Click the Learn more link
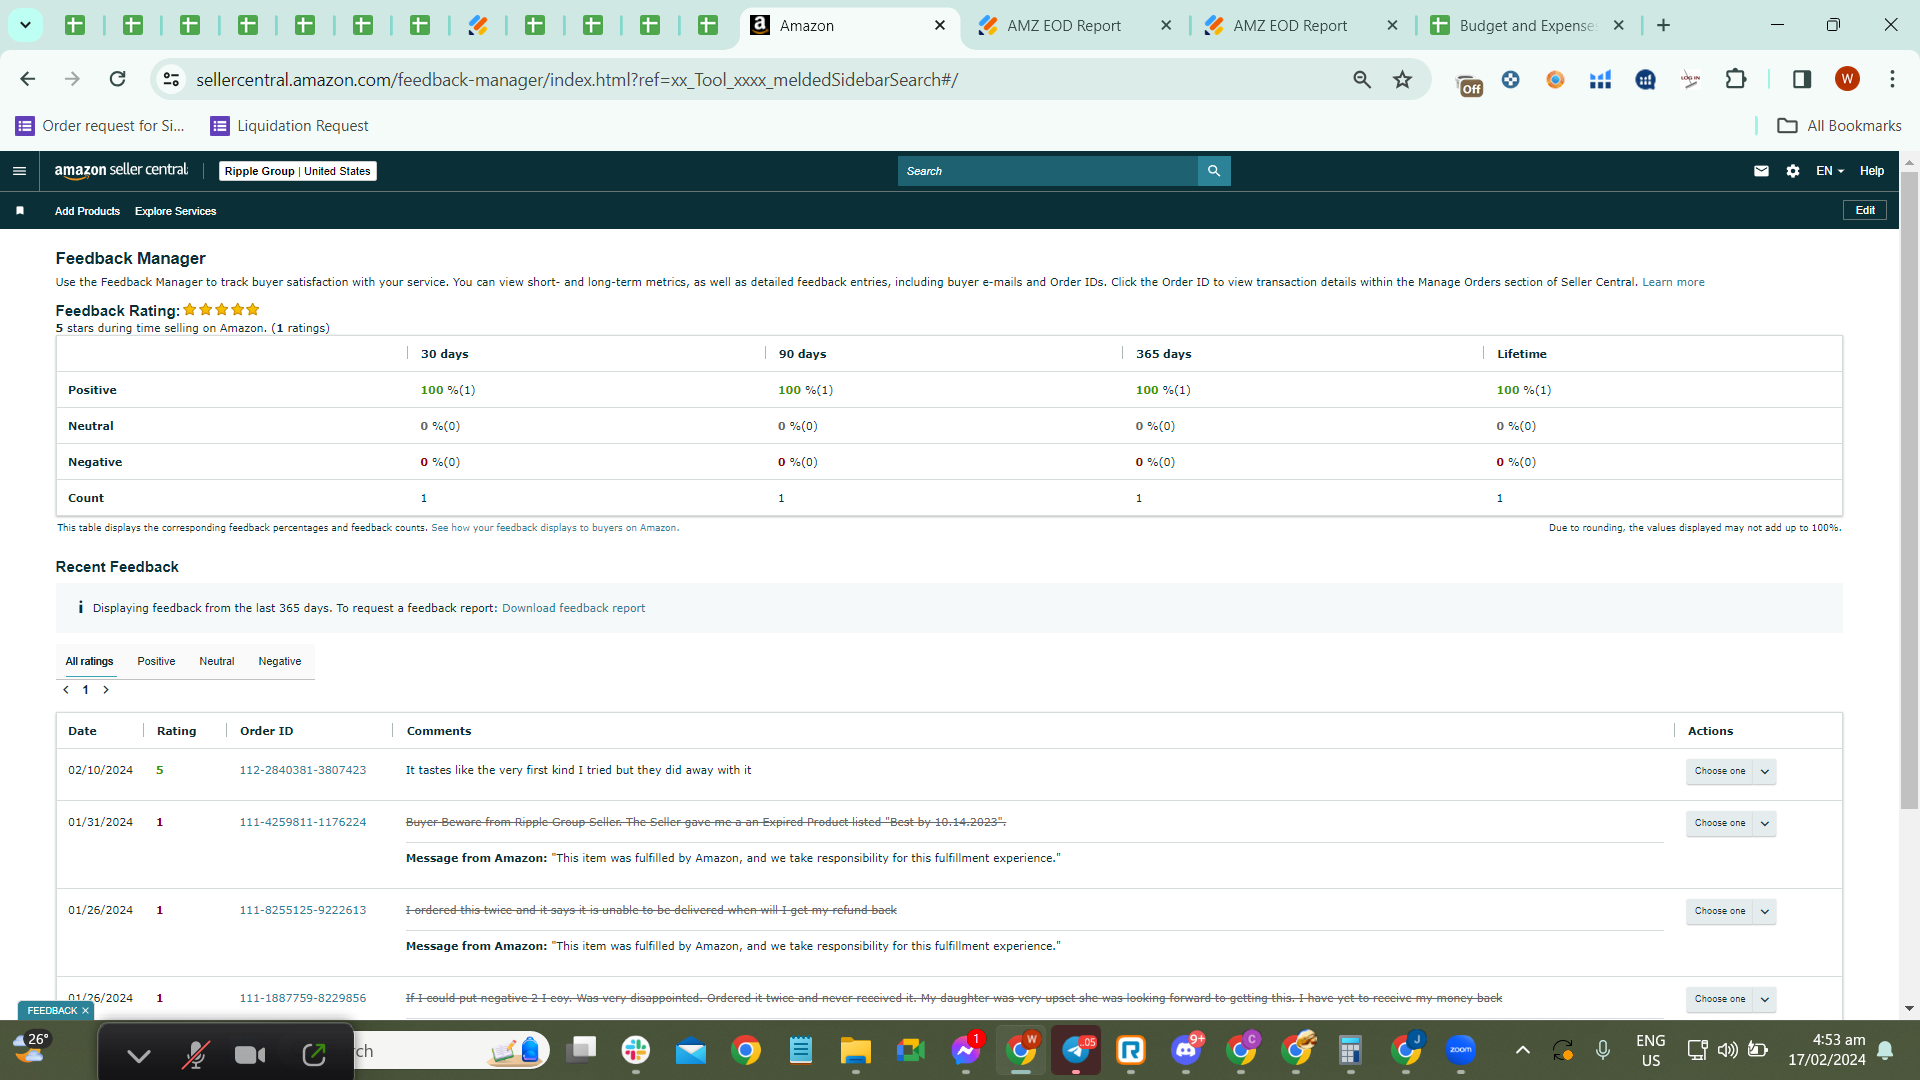 [1673, 282]
